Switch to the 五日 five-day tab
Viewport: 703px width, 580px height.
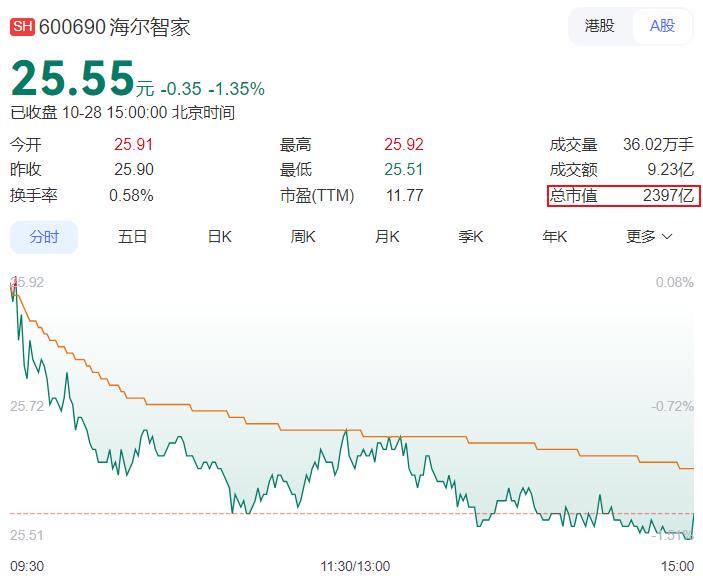132,237
